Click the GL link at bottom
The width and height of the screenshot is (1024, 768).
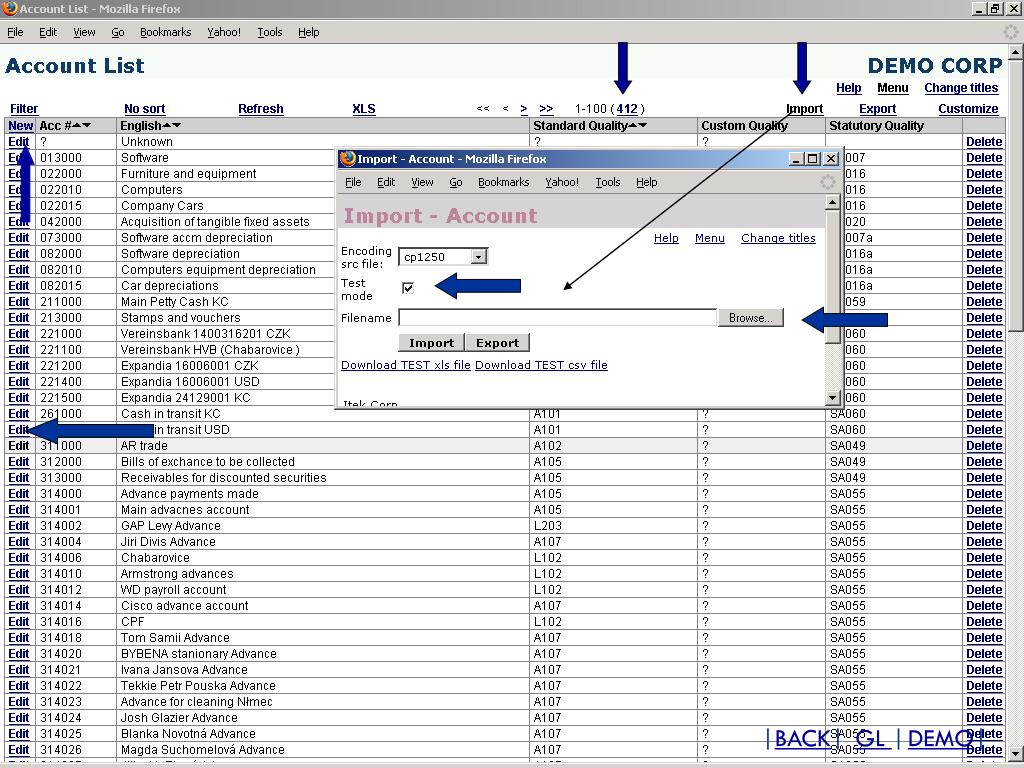coord(871,739)
